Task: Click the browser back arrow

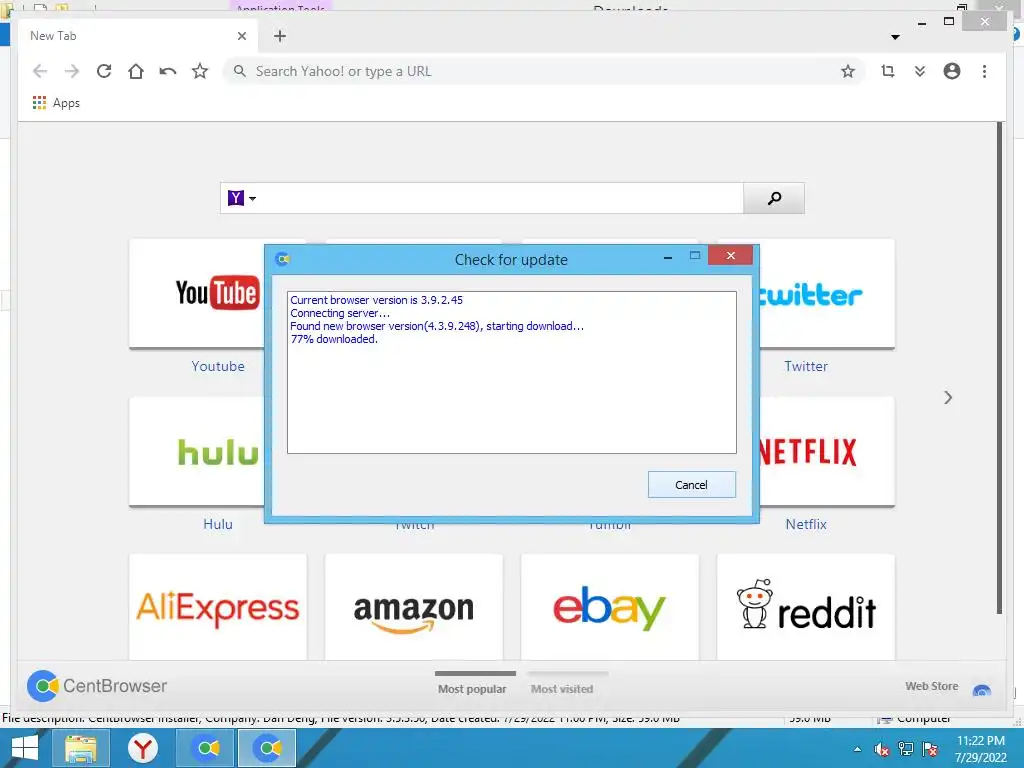Action: 40,71
